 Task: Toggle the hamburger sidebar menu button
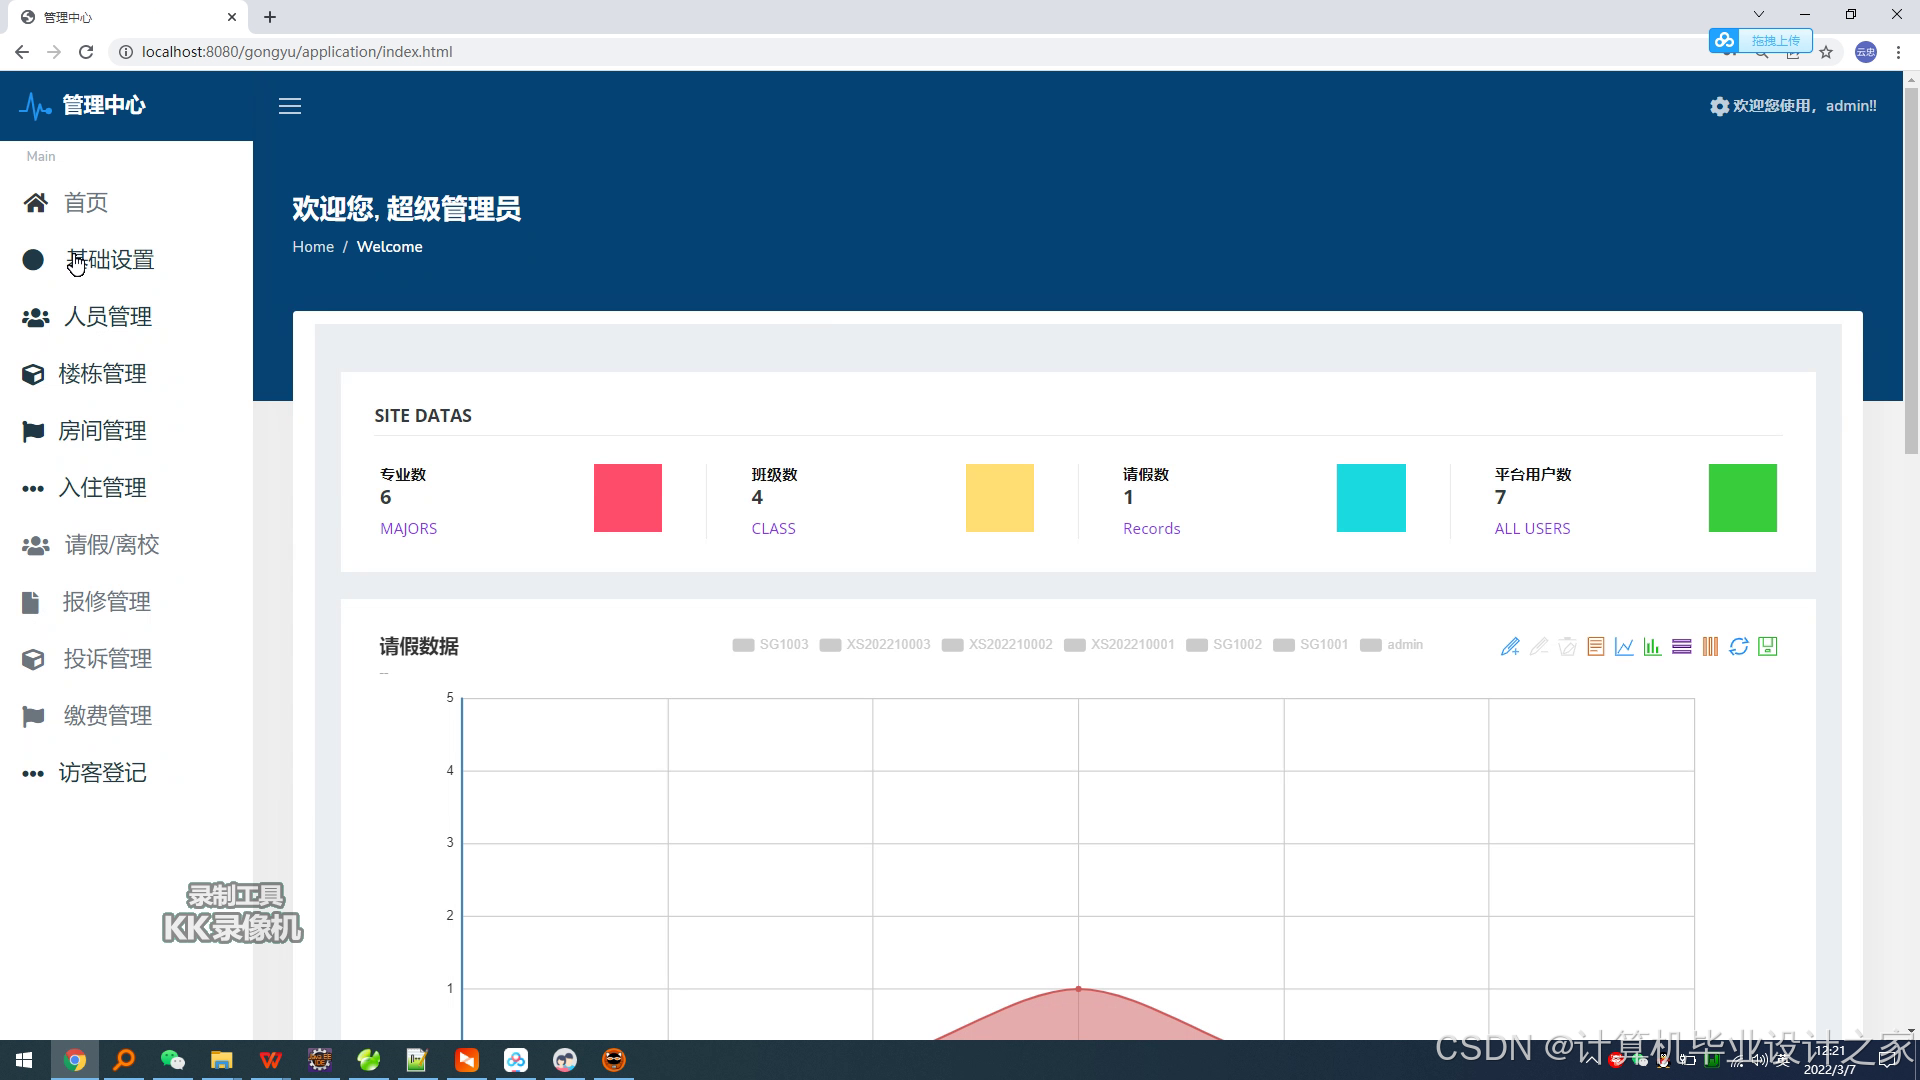[290, 106]
